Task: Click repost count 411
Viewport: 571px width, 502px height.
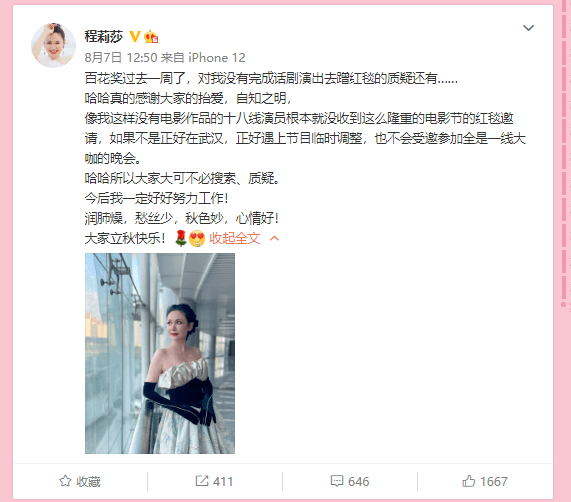Action: [x=223, y=482]
